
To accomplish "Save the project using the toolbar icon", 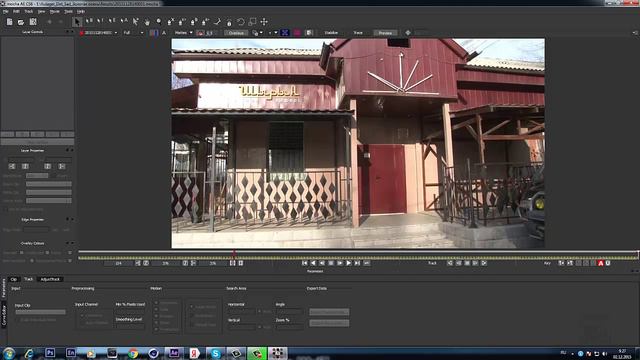I will point(33,22).
